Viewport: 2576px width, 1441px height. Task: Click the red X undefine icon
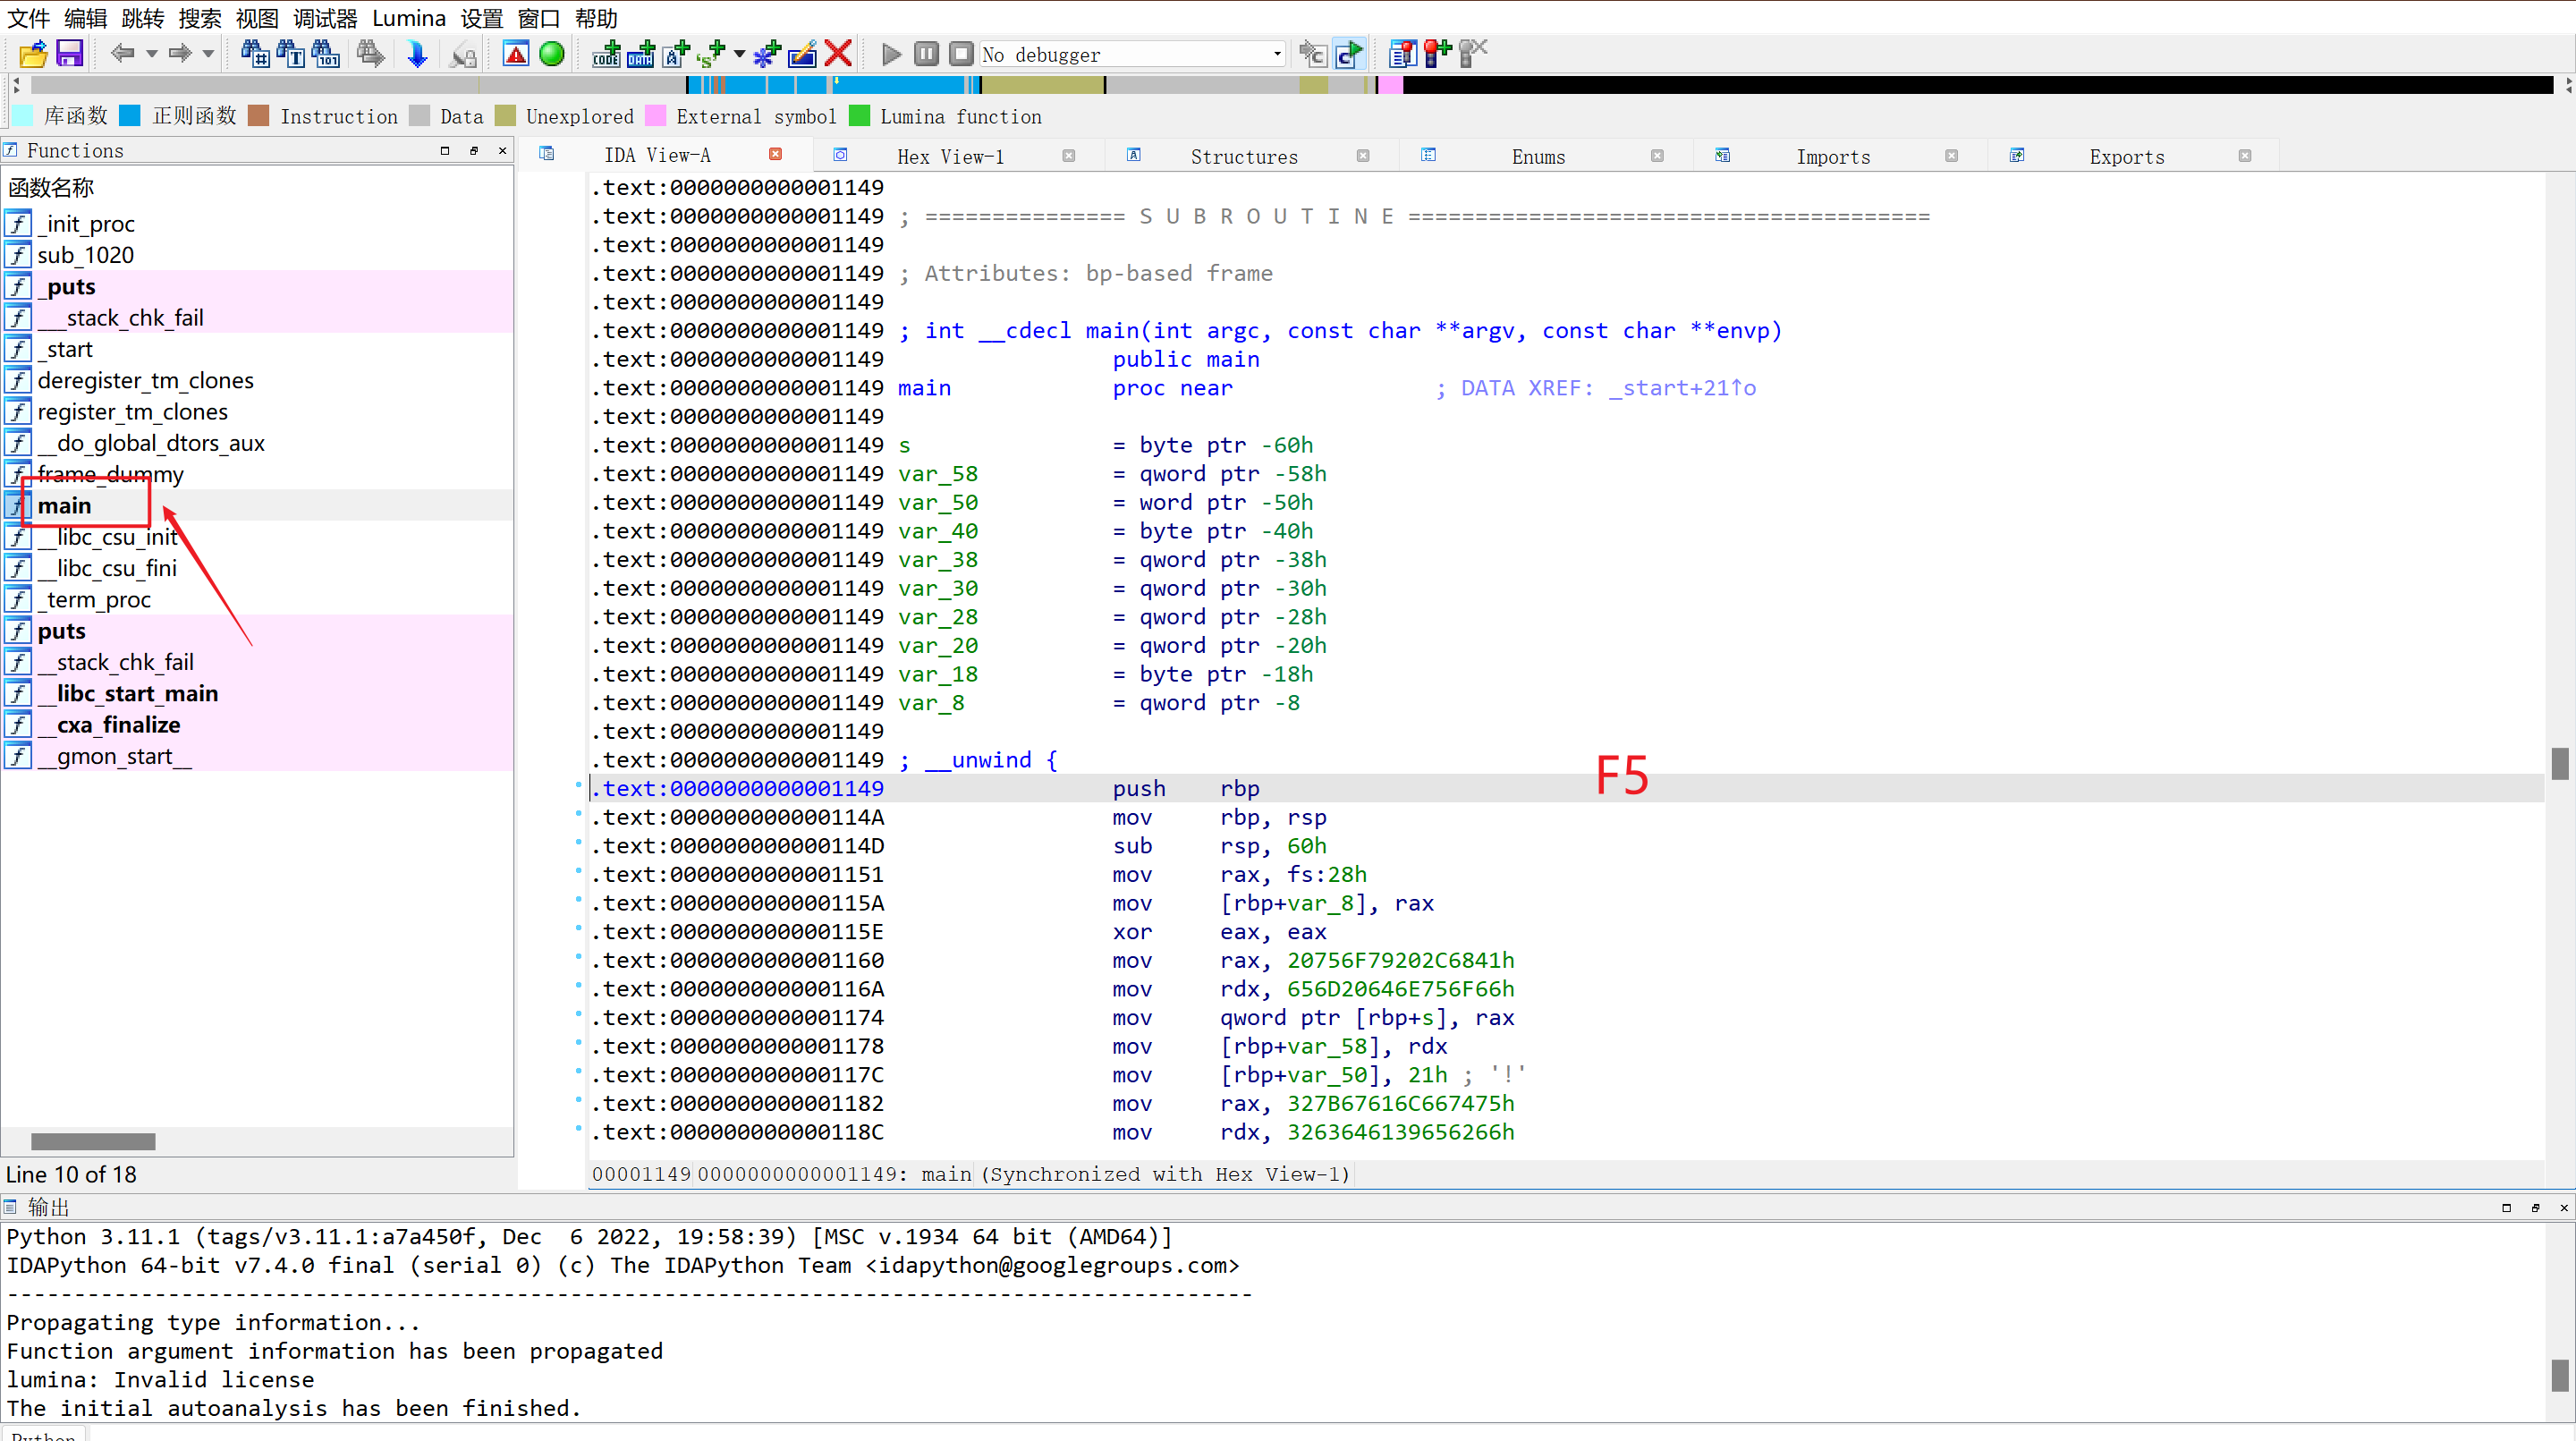(x=838, y=54)
